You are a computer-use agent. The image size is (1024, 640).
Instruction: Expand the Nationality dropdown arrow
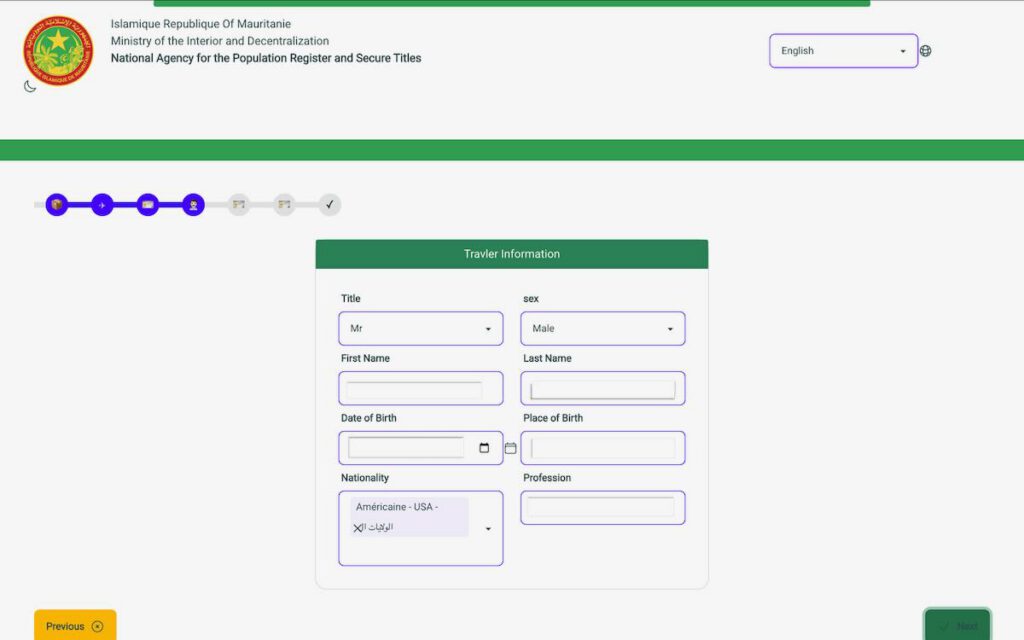pos(488,529)
